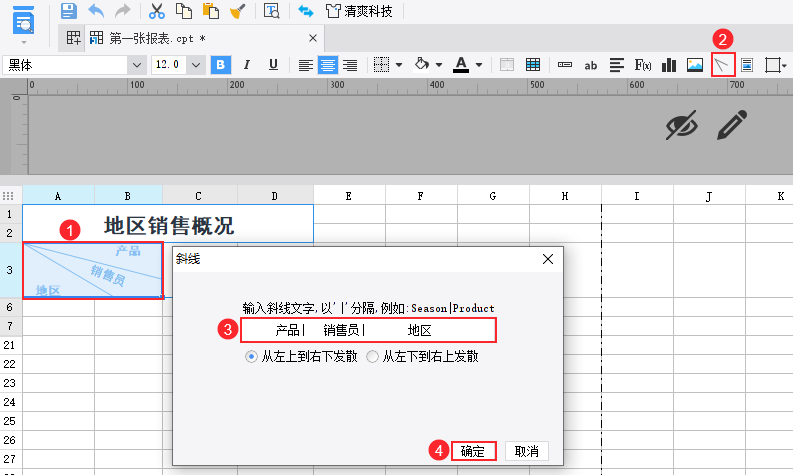Toggle the crossed-out eye visibility icon
The image size is (793, 475).
[682, 124]
